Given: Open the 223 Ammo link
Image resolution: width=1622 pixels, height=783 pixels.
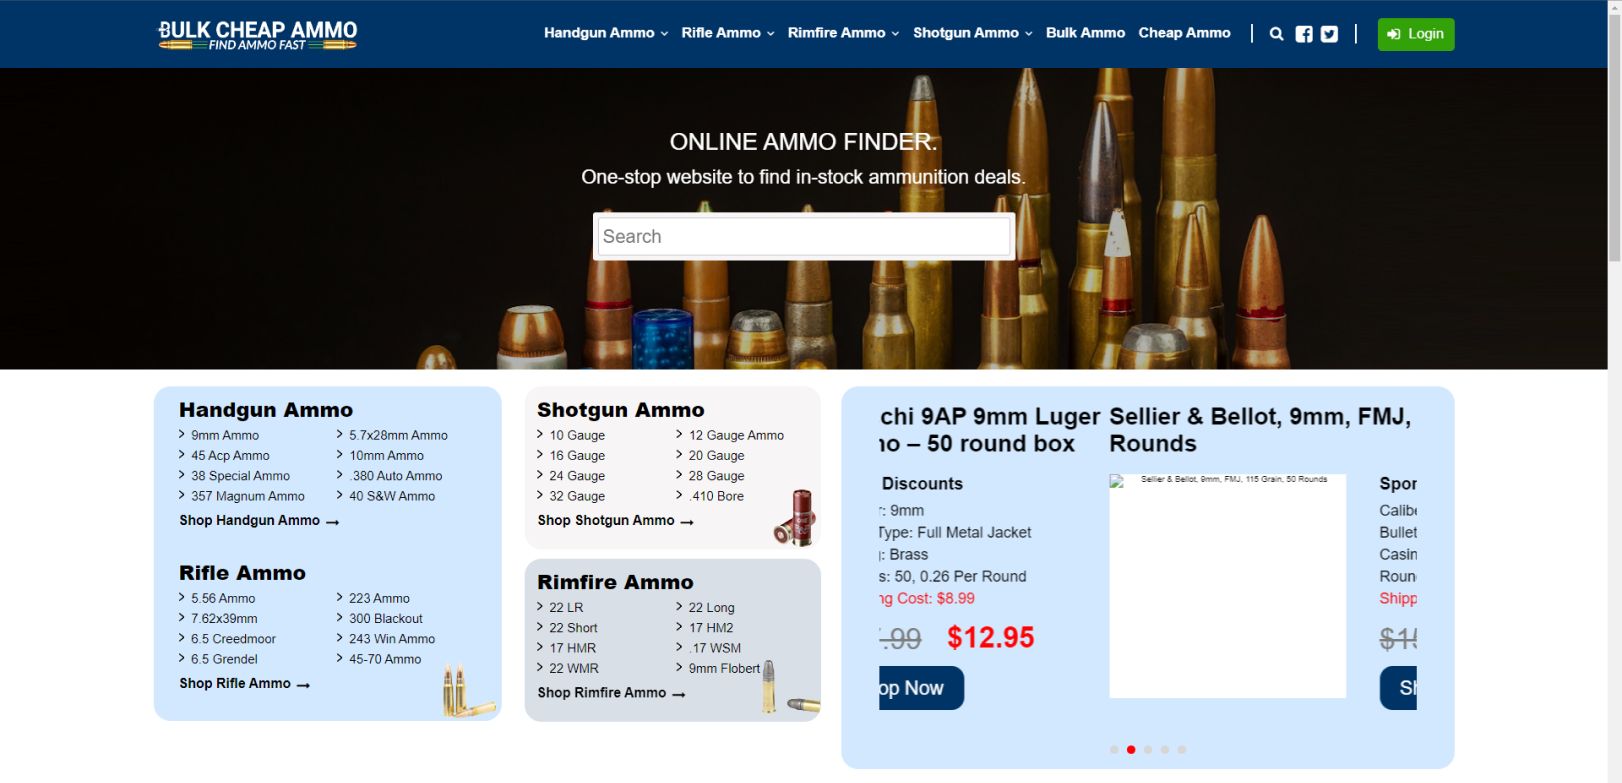Looking at the screenshot, I should click(379, 598).
